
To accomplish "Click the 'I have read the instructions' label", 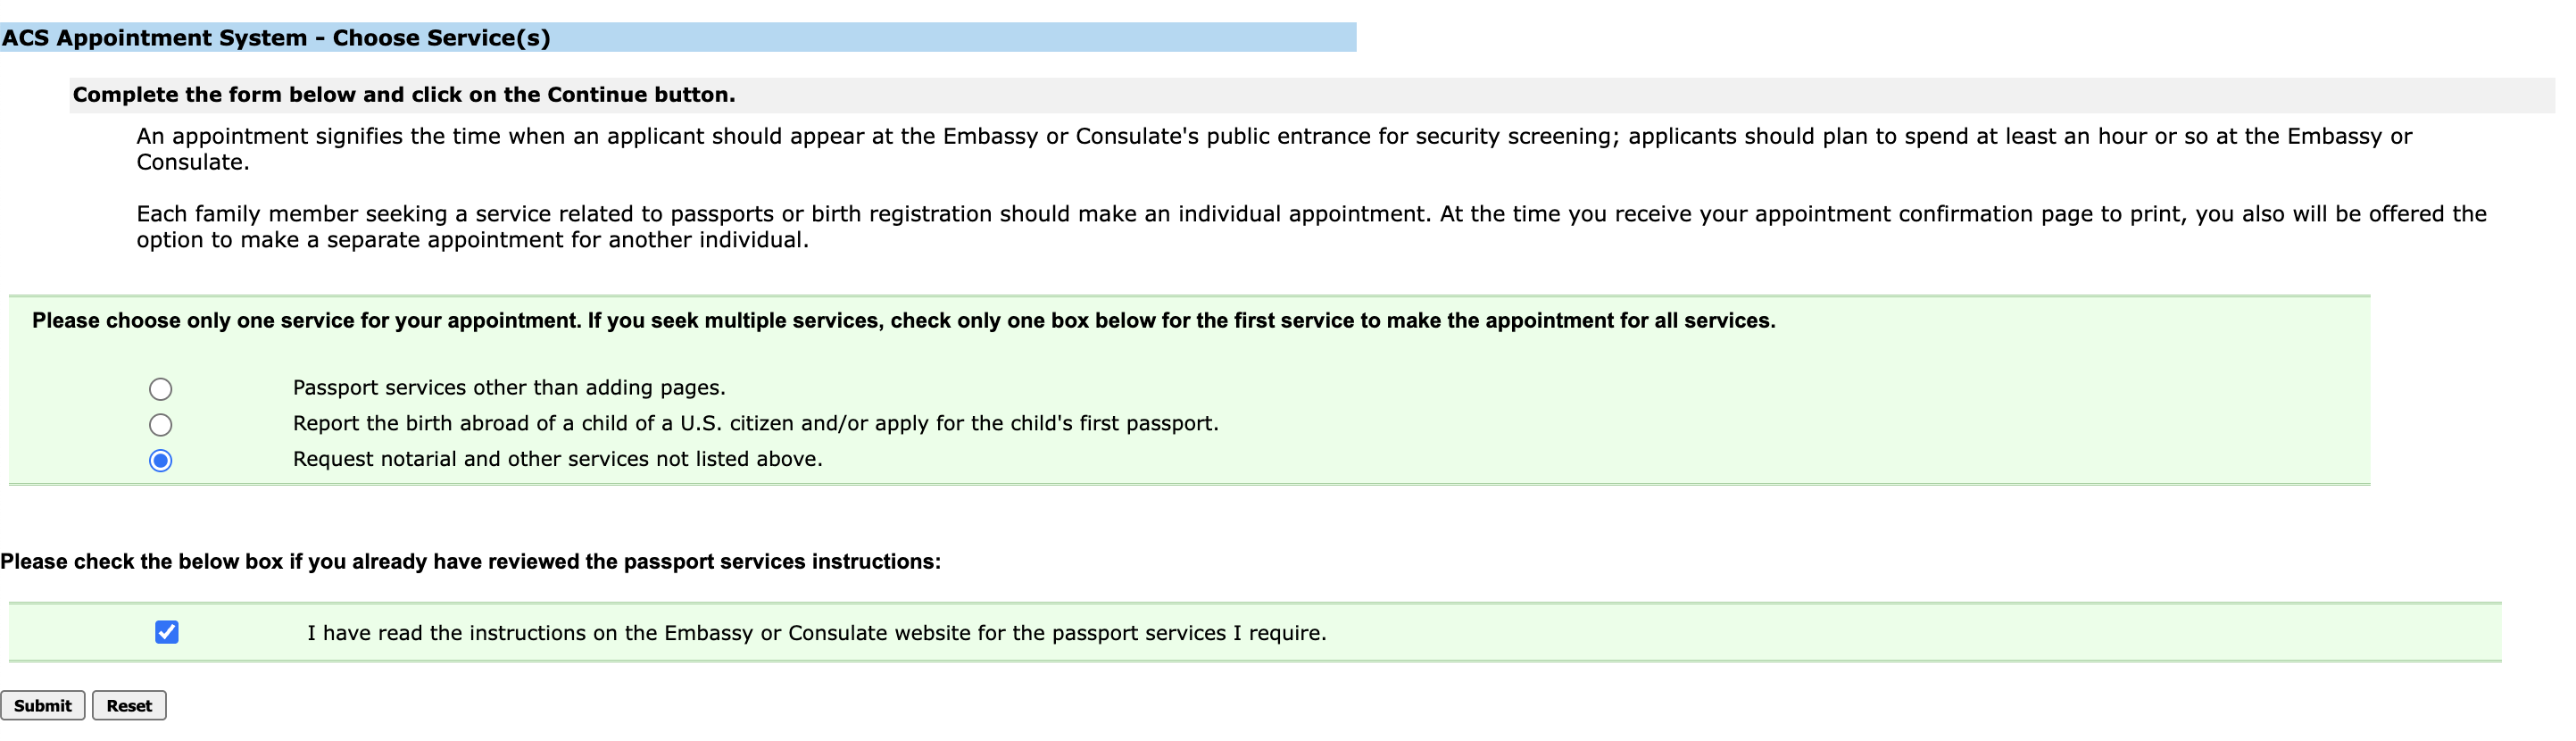I will coord(816,633).
